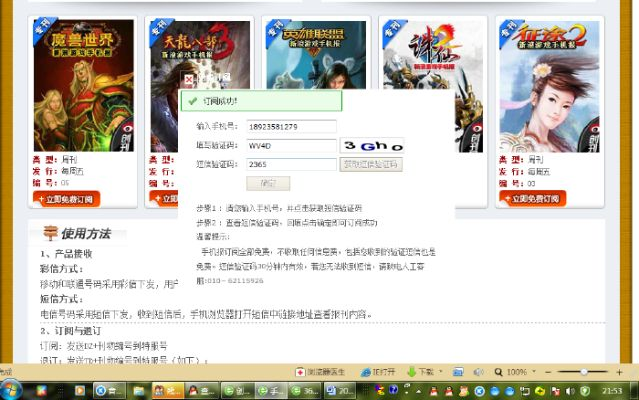Click the magnifier zoom icon in status bar
Screen dimensions: 639x400
pyautogui.click(x=498, y=372)
